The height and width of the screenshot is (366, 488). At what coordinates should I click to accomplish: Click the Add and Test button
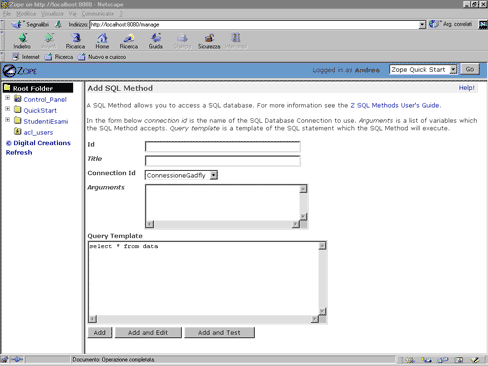(x=219, y=332)
